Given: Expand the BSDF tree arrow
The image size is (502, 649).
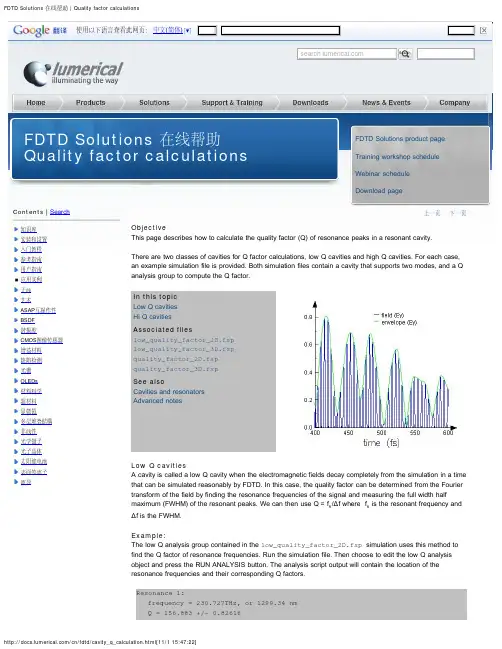Looking at the screenshot, I should point(16,320).
